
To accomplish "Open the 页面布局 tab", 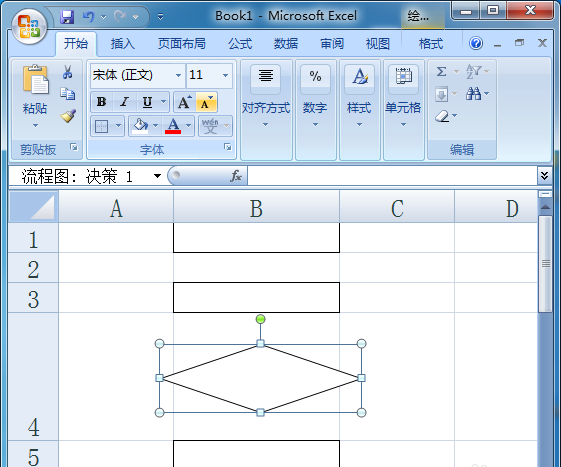I will coord(182,44).
